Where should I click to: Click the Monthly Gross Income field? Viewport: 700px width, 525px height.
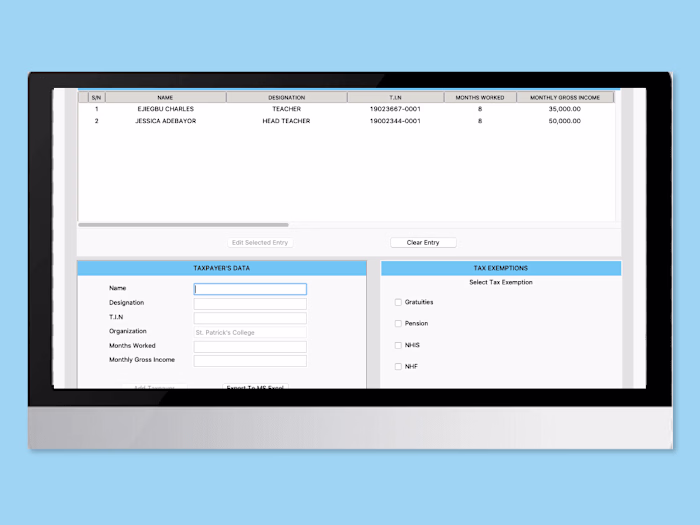[x=250, y=361]
